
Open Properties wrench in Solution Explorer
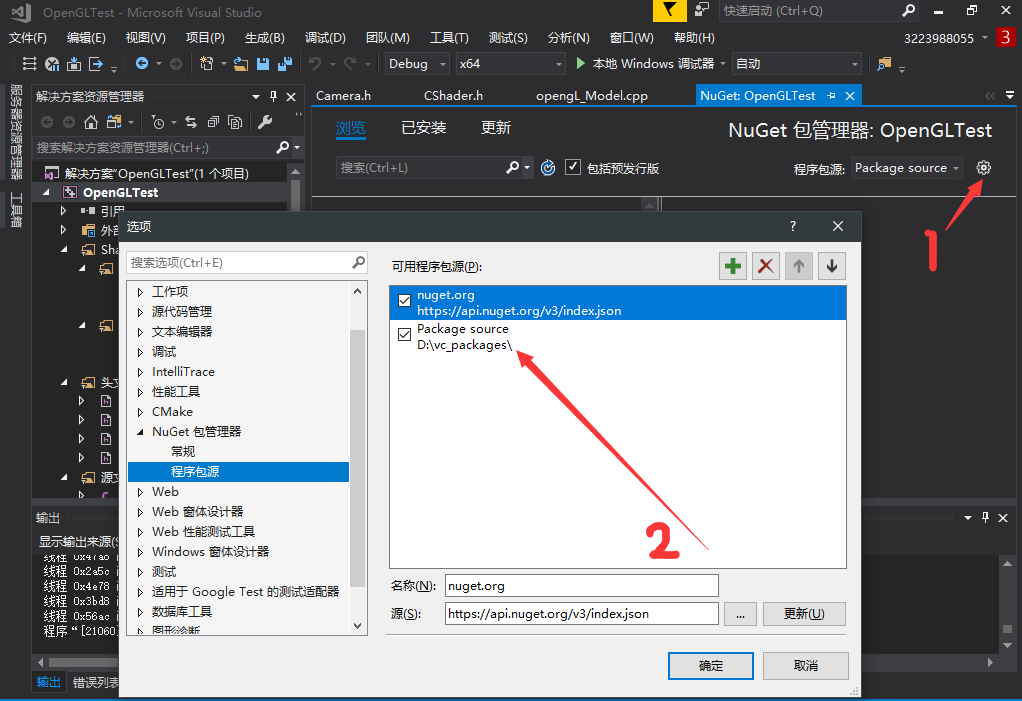click(265, 122)
